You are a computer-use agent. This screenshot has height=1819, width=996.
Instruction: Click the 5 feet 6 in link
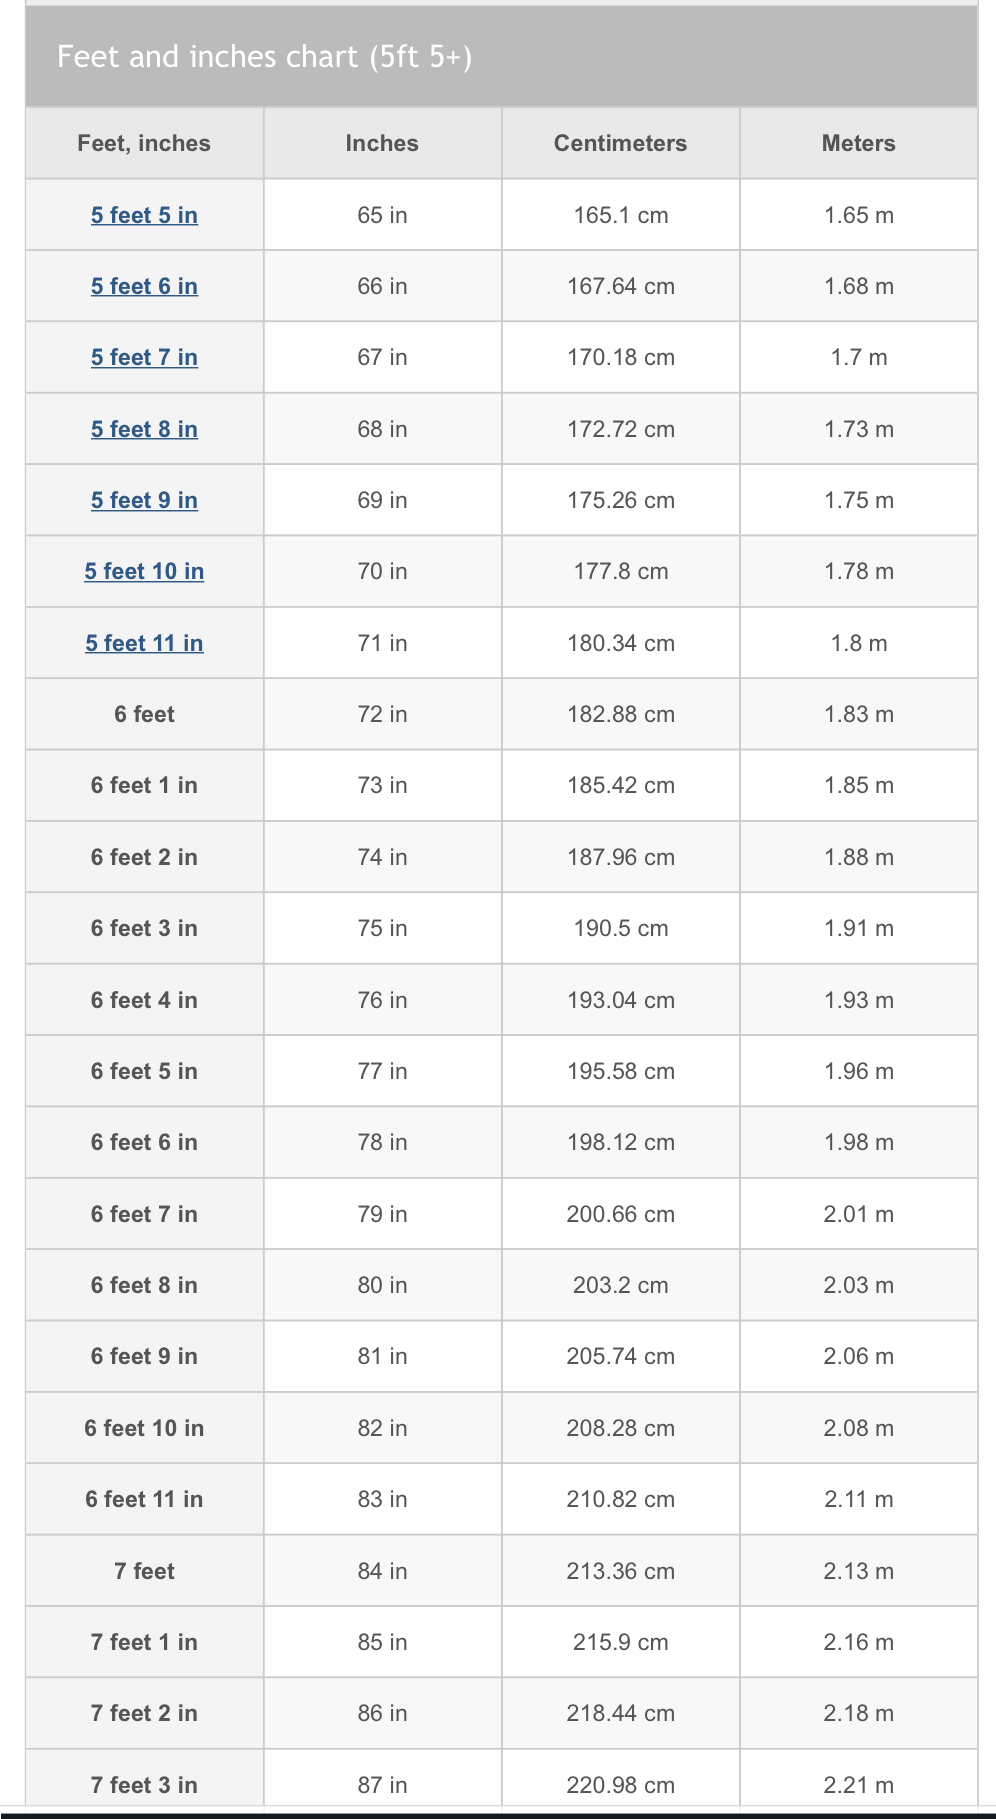(x=144, y=286)
